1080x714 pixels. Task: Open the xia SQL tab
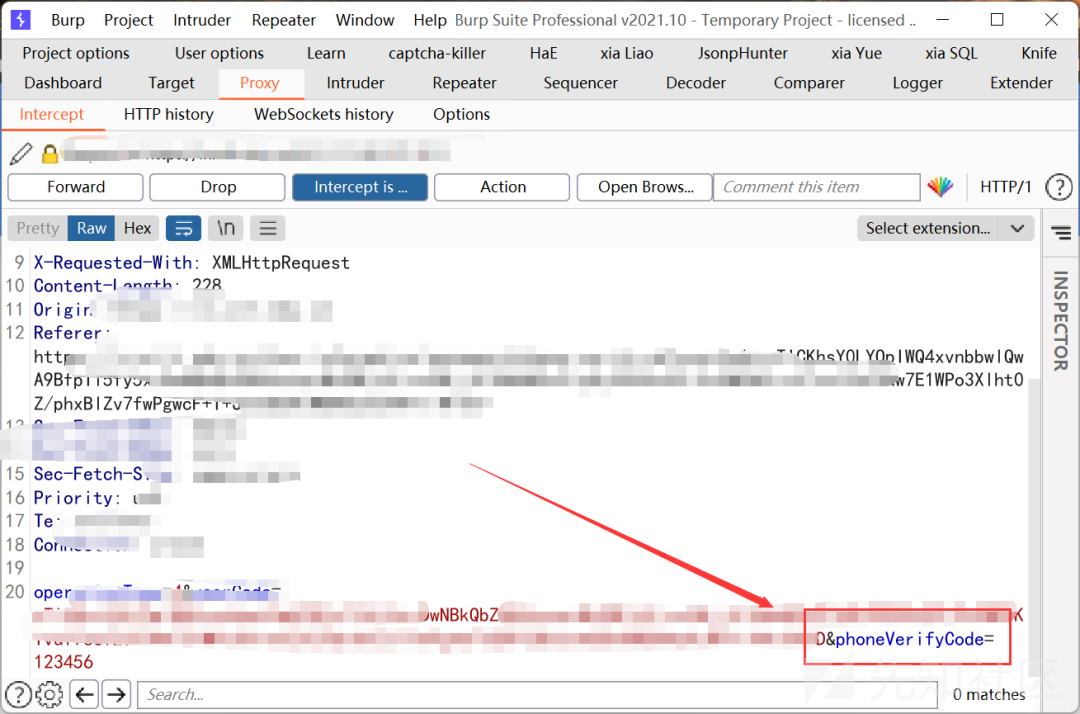(x=951, y=53)
